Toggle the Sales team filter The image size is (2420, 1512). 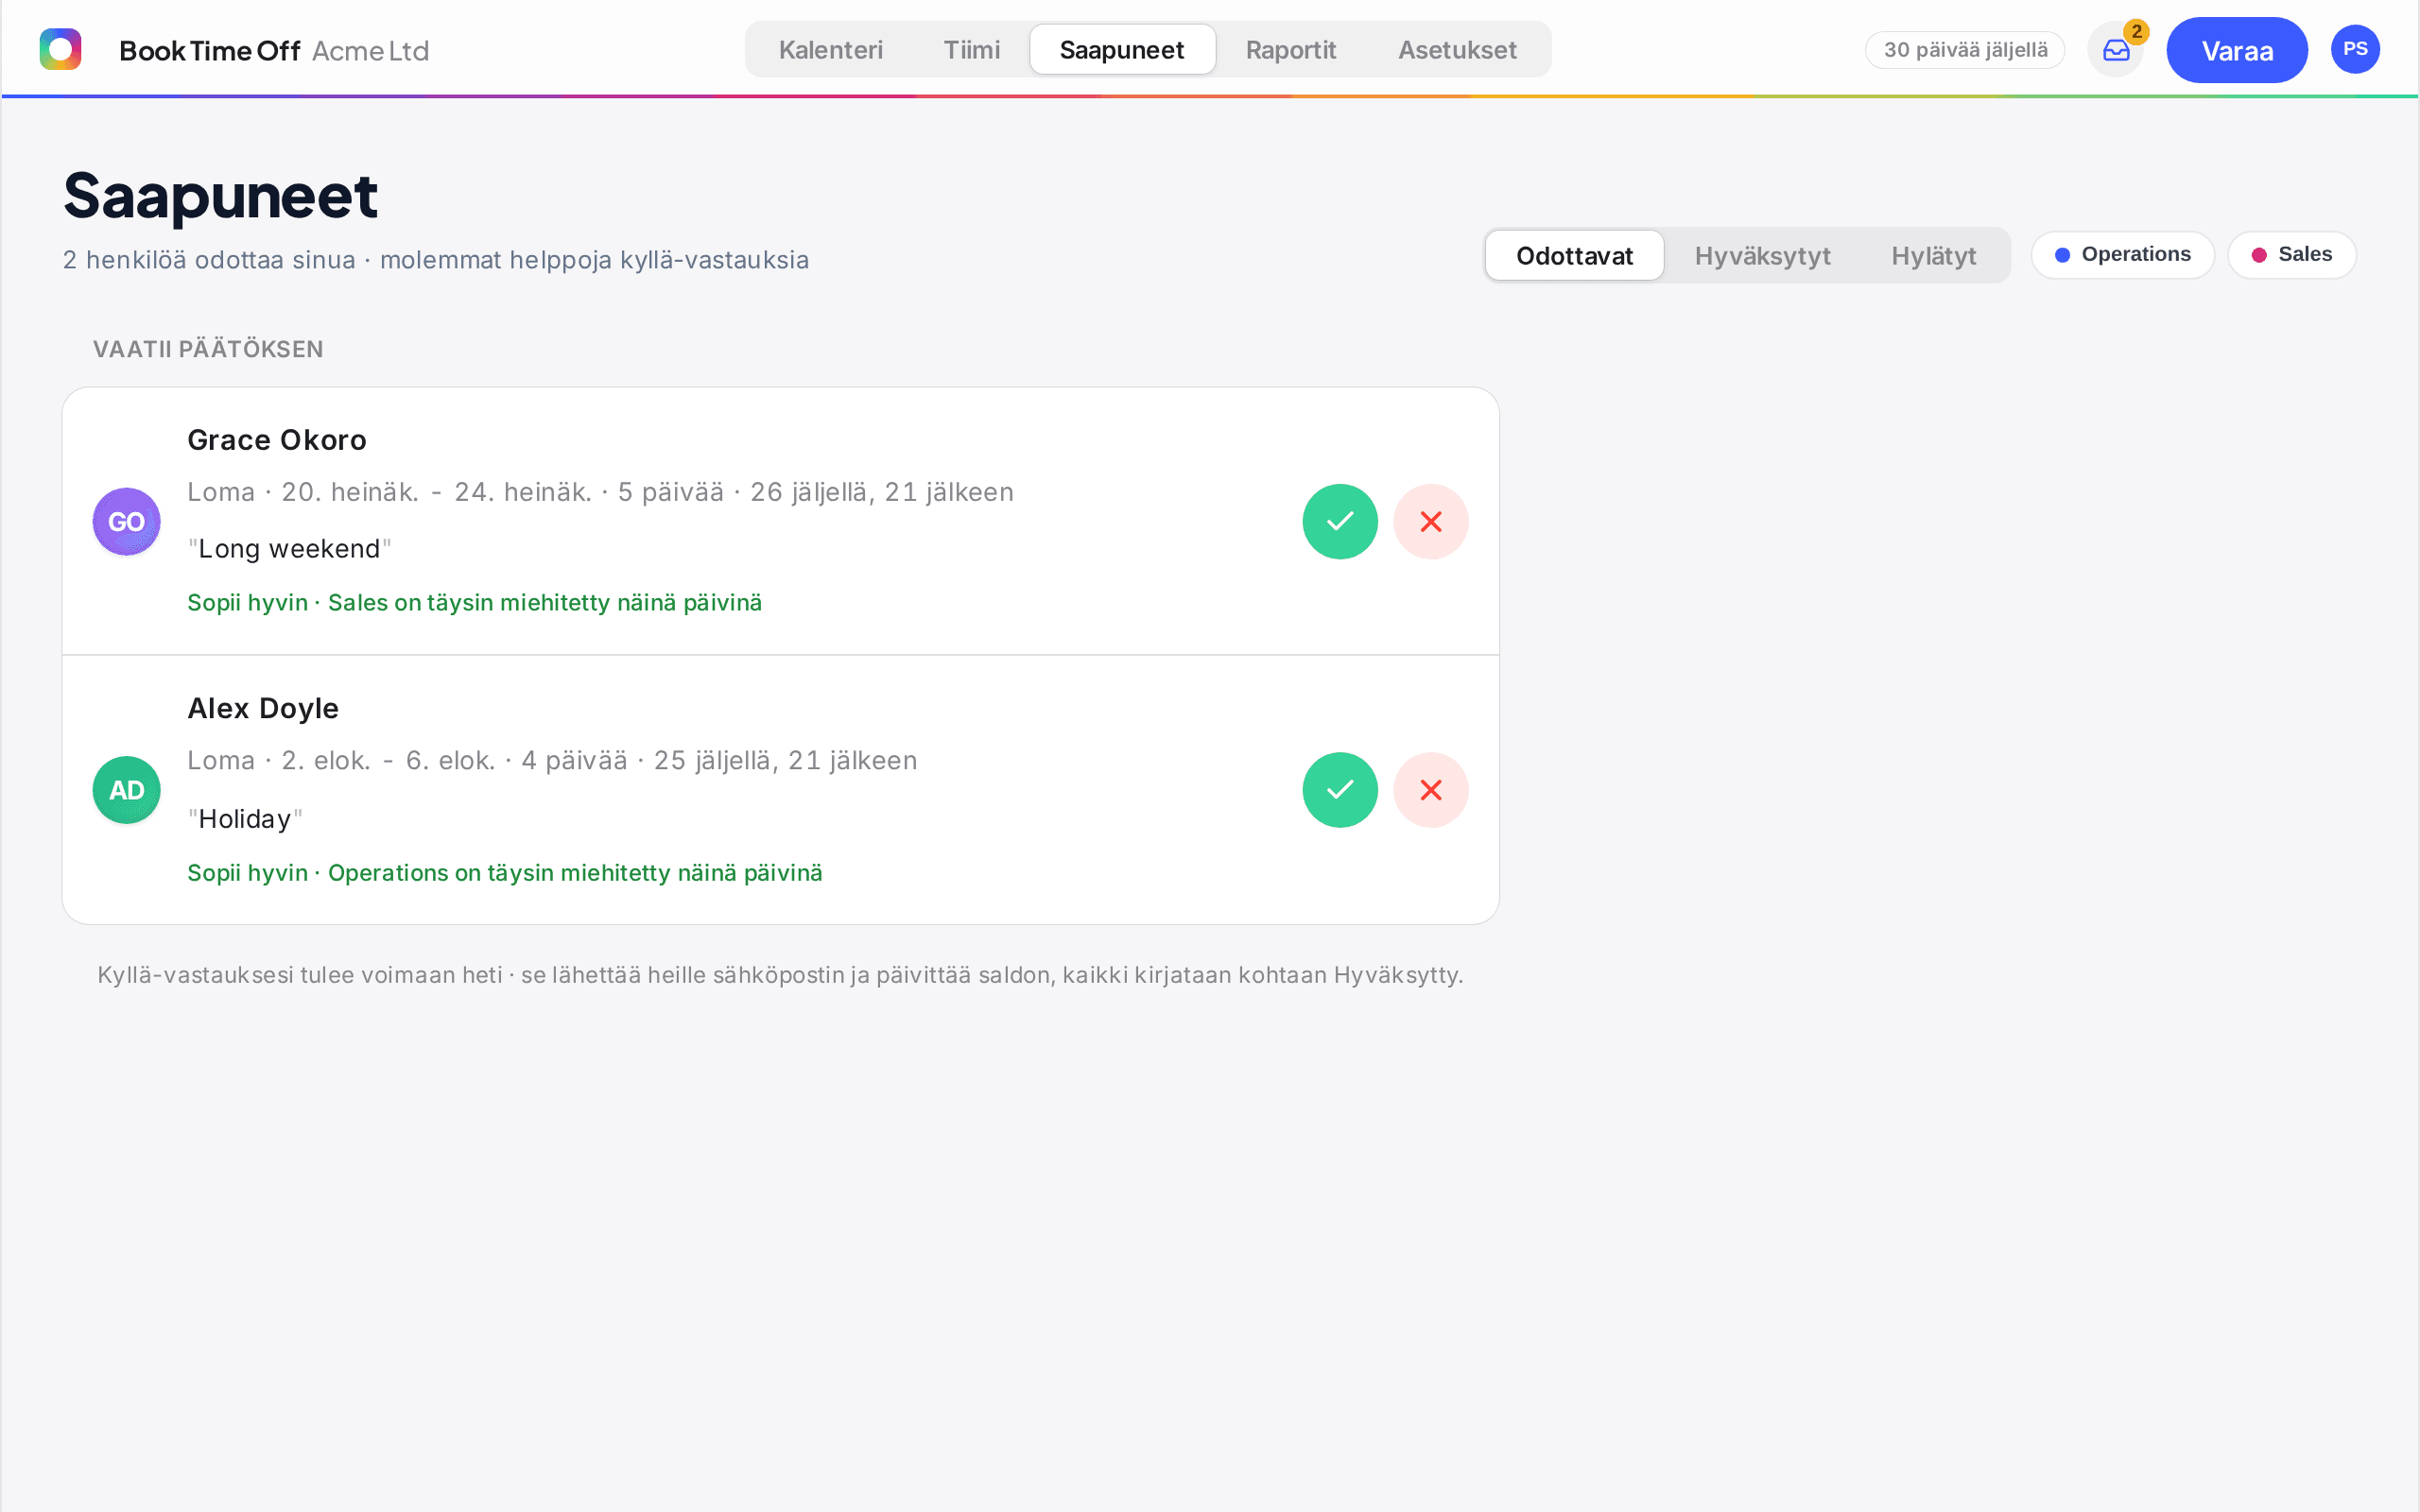point(2292,255)
